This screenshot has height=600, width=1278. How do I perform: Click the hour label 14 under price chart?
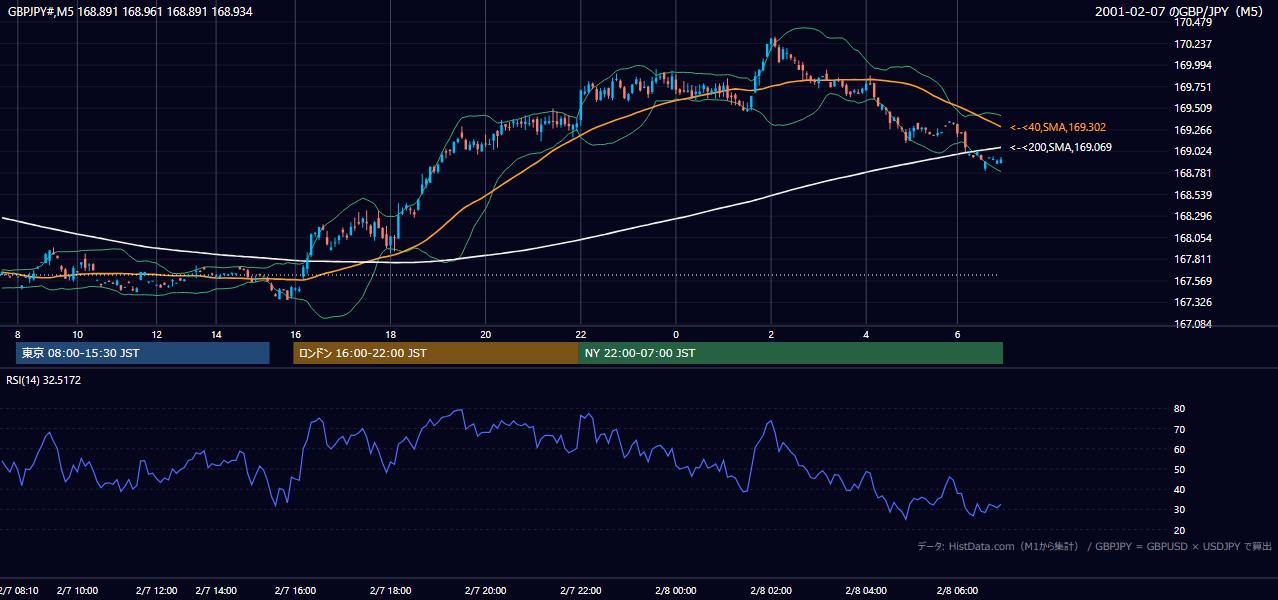coord(215,334)
